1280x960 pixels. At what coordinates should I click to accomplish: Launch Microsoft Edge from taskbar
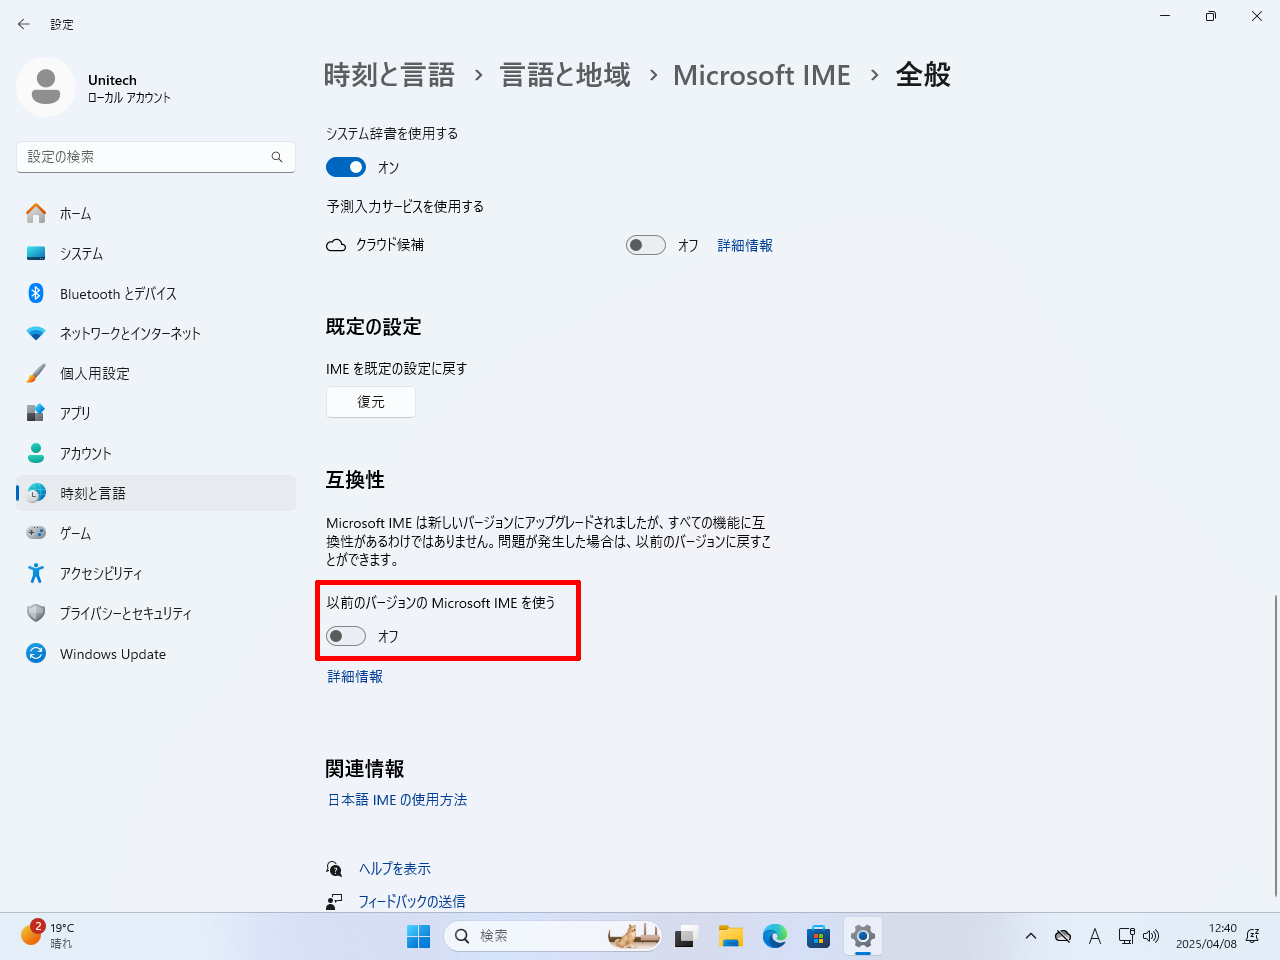[775, 936]
